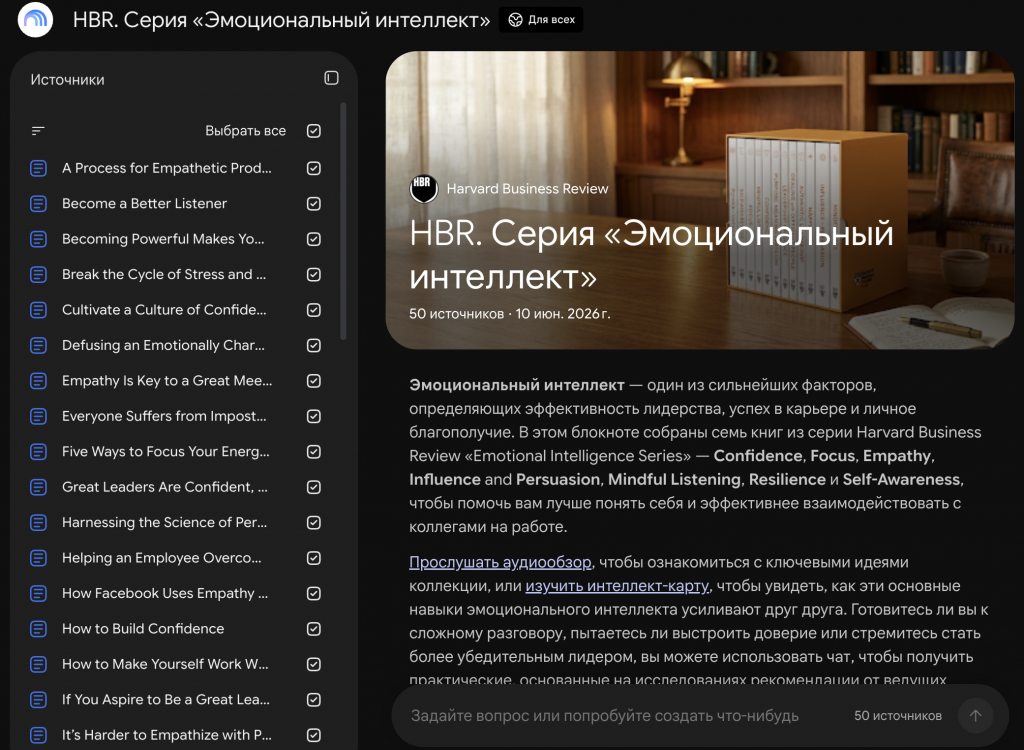Uncheck It's Harder to Empathize with P... source
1024x750 pixels.
click(x=313, y=735)
